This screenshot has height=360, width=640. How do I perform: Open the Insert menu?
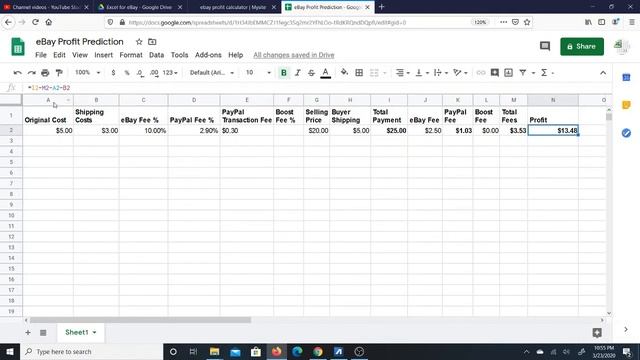(x=103, y=55)
